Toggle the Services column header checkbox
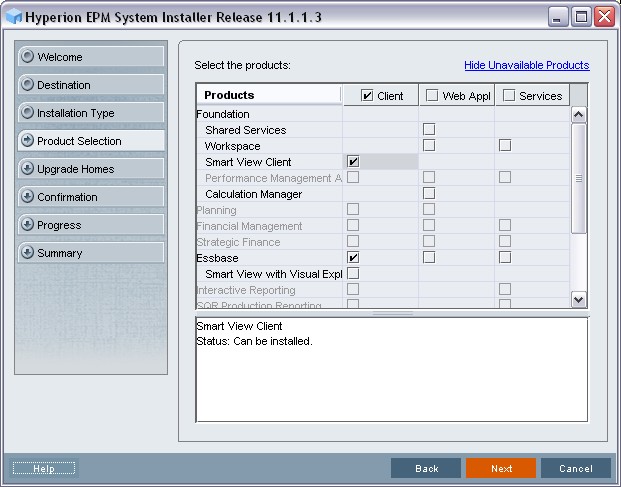The width and height of the screenshot is (621, 487). coord(509,95)
